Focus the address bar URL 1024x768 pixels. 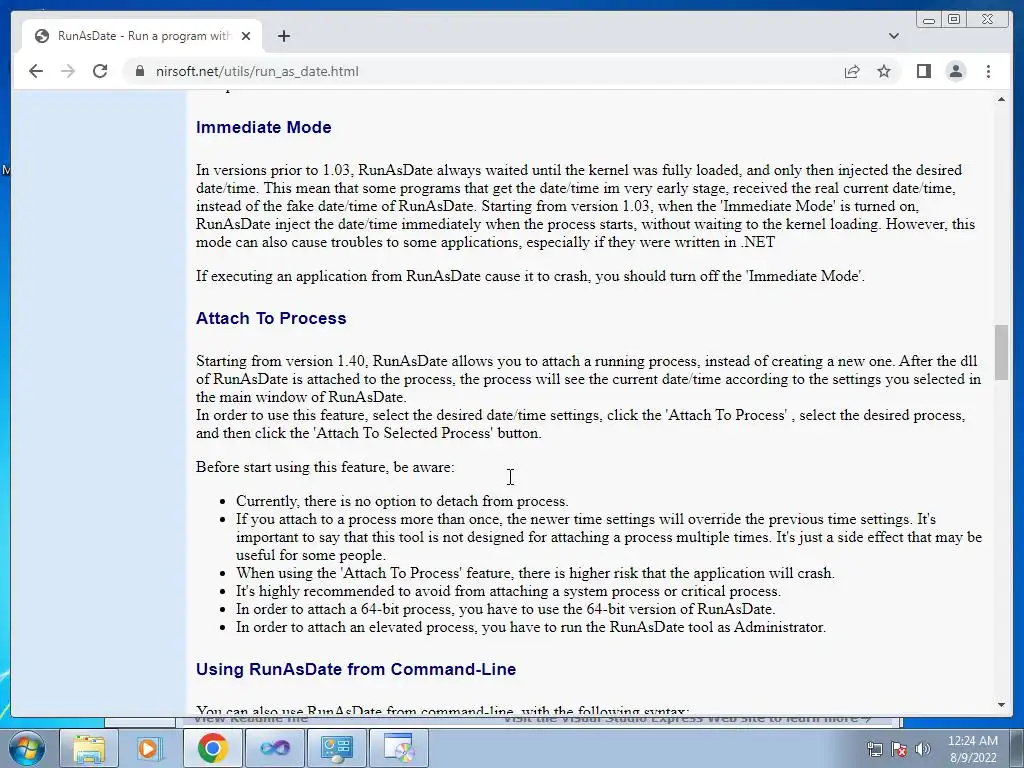point(257,71)
